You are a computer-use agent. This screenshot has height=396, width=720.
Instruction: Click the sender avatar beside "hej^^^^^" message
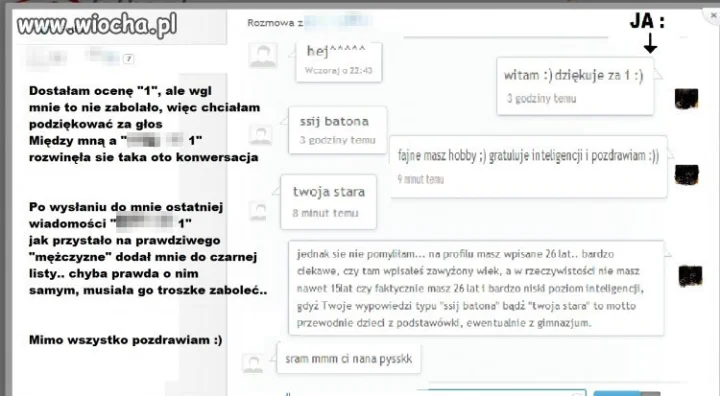263,55
